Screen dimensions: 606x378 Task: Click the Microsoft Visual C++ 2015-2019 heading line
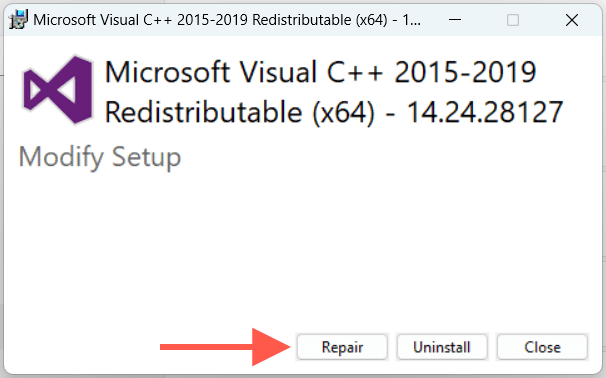(x=320, y=72)
